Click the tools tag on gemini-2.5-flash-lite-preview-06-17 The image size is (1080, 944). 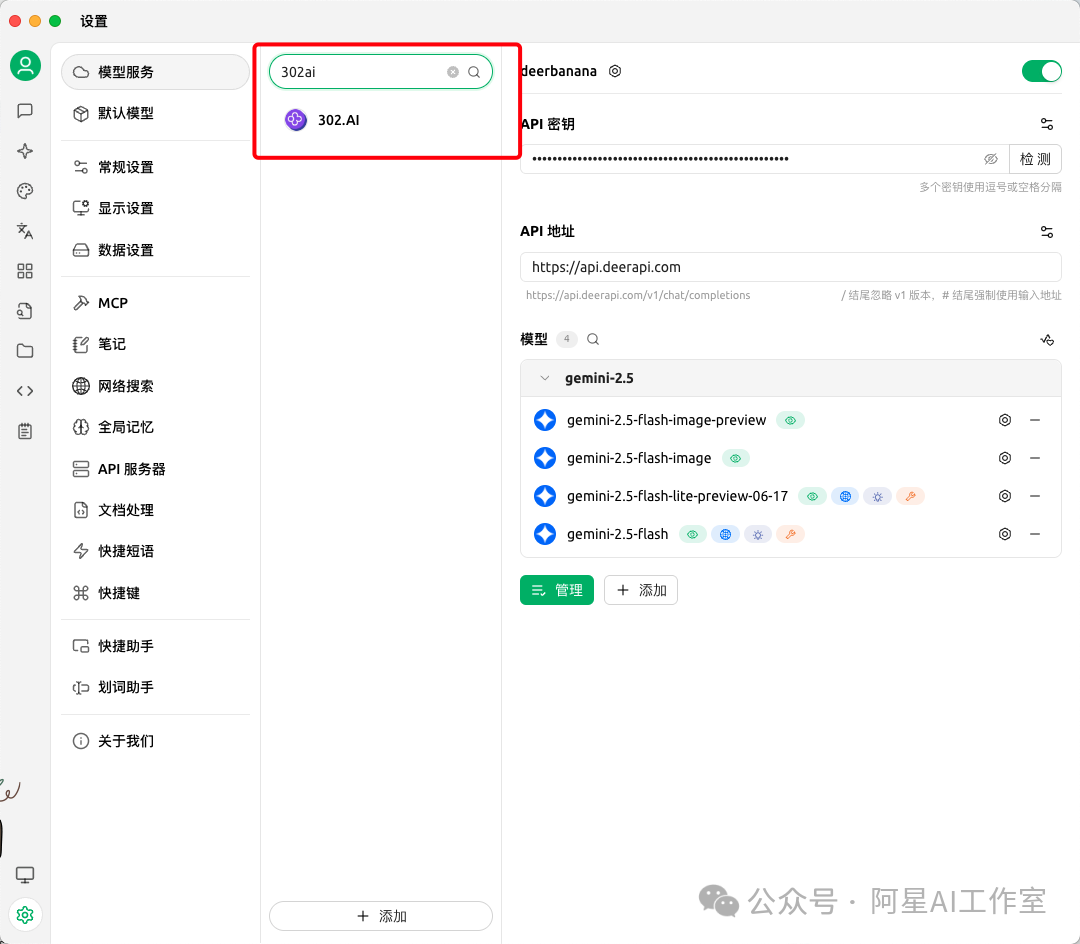point(910,496)
